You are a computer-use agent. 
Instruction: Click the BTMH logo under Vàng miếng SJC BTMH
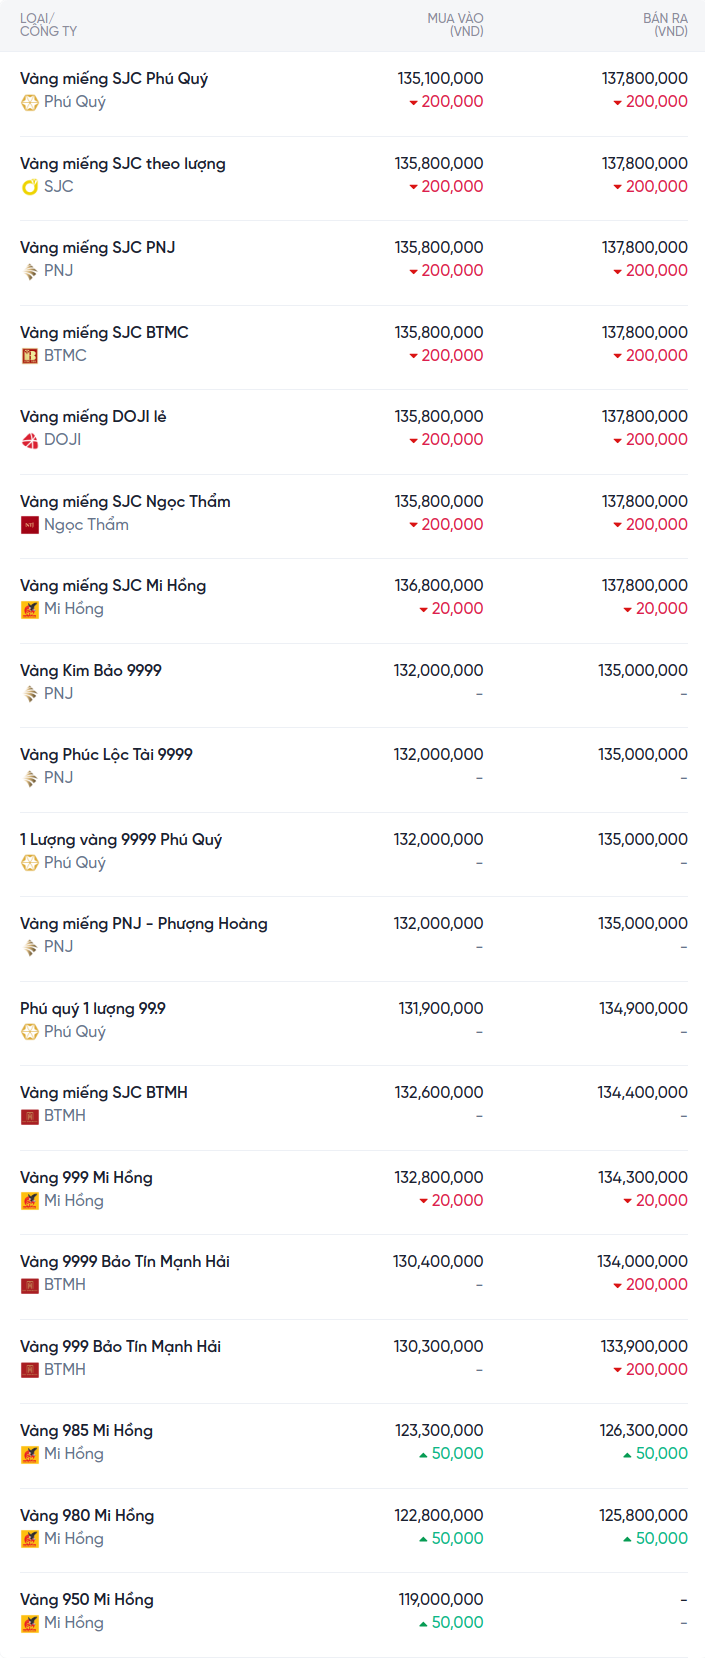30,1116
